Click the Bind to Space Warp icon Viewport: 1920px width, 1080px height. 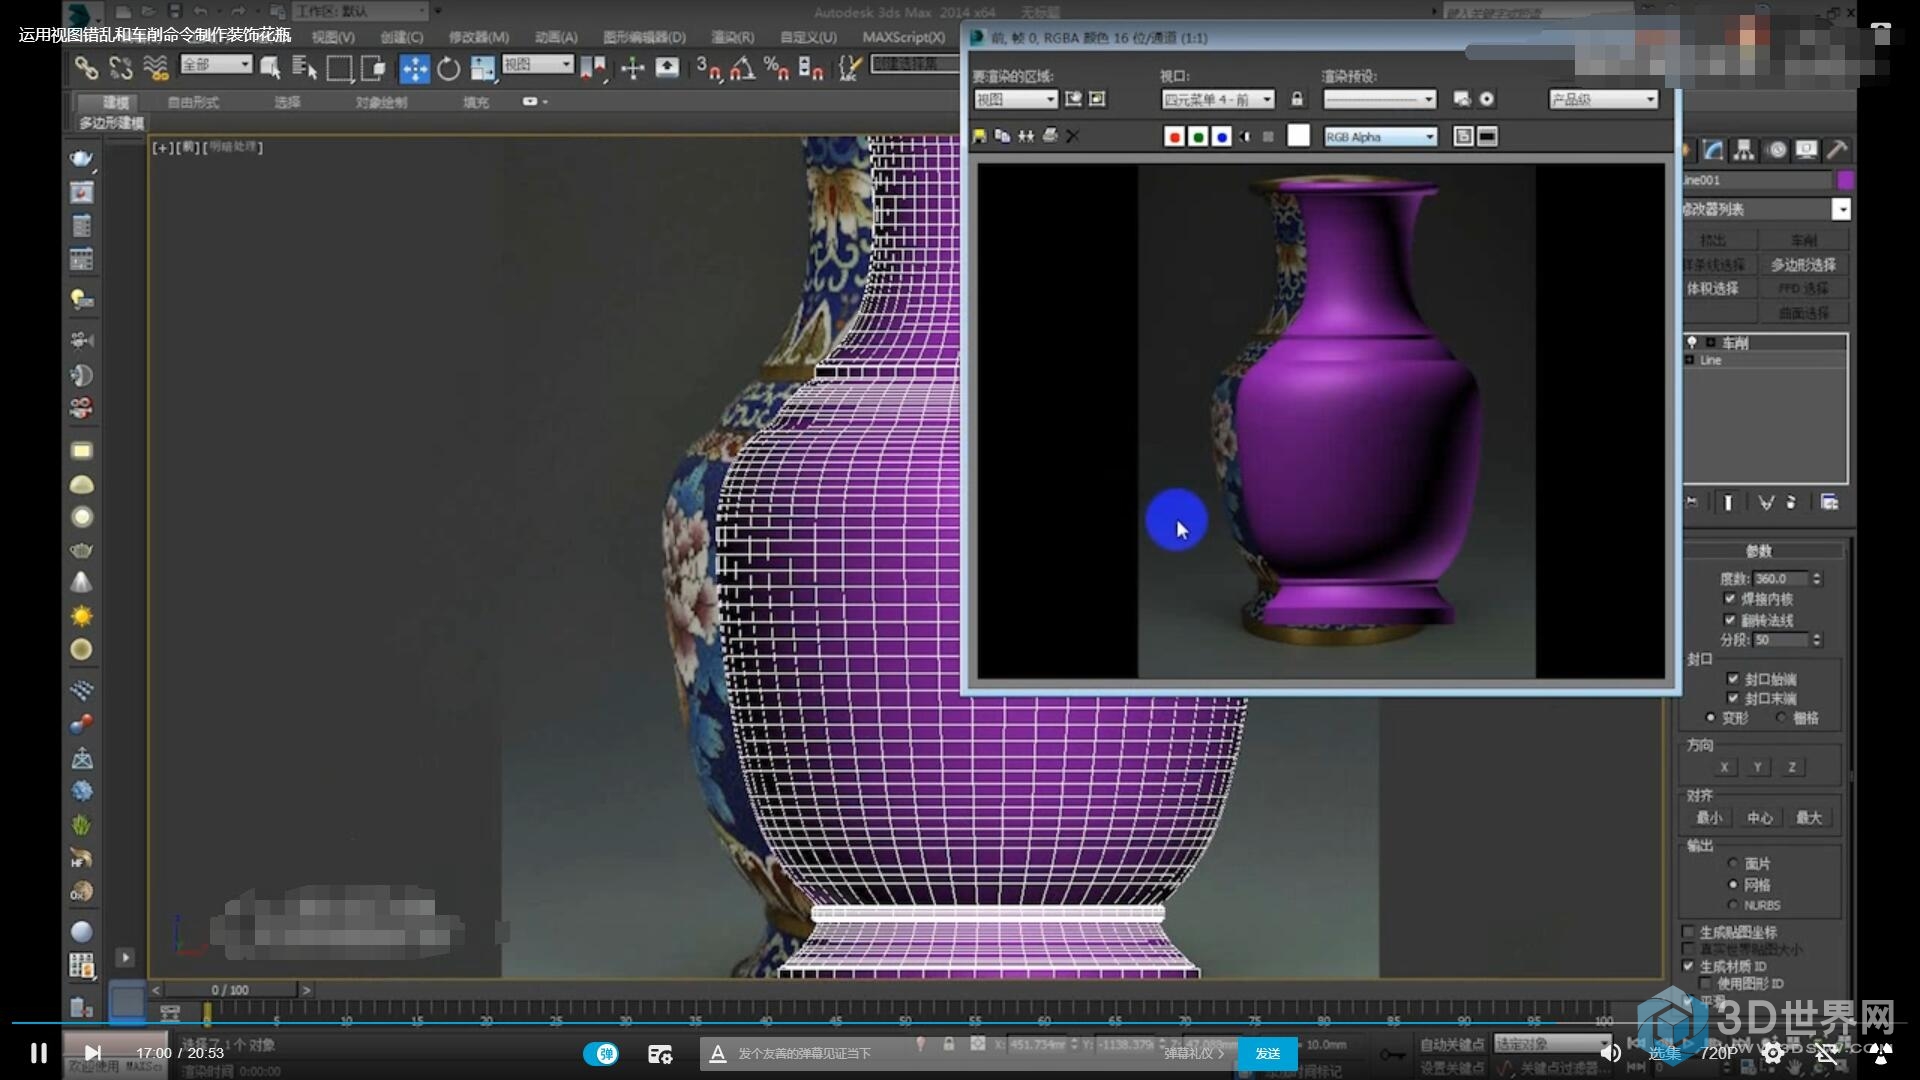click(155, 68)
